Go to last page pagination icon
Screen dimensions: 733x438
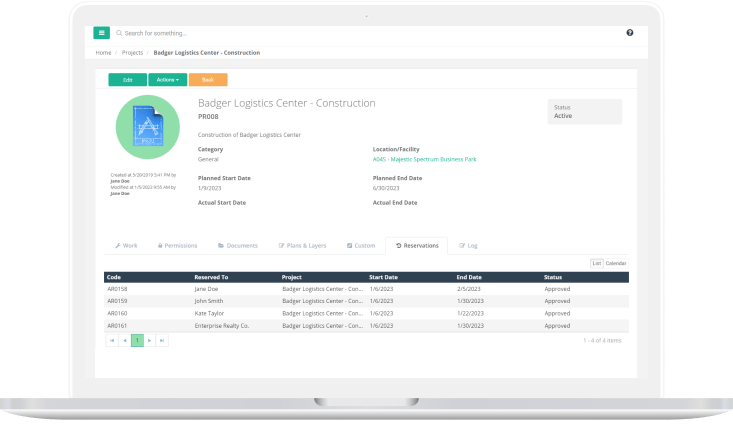162,341
